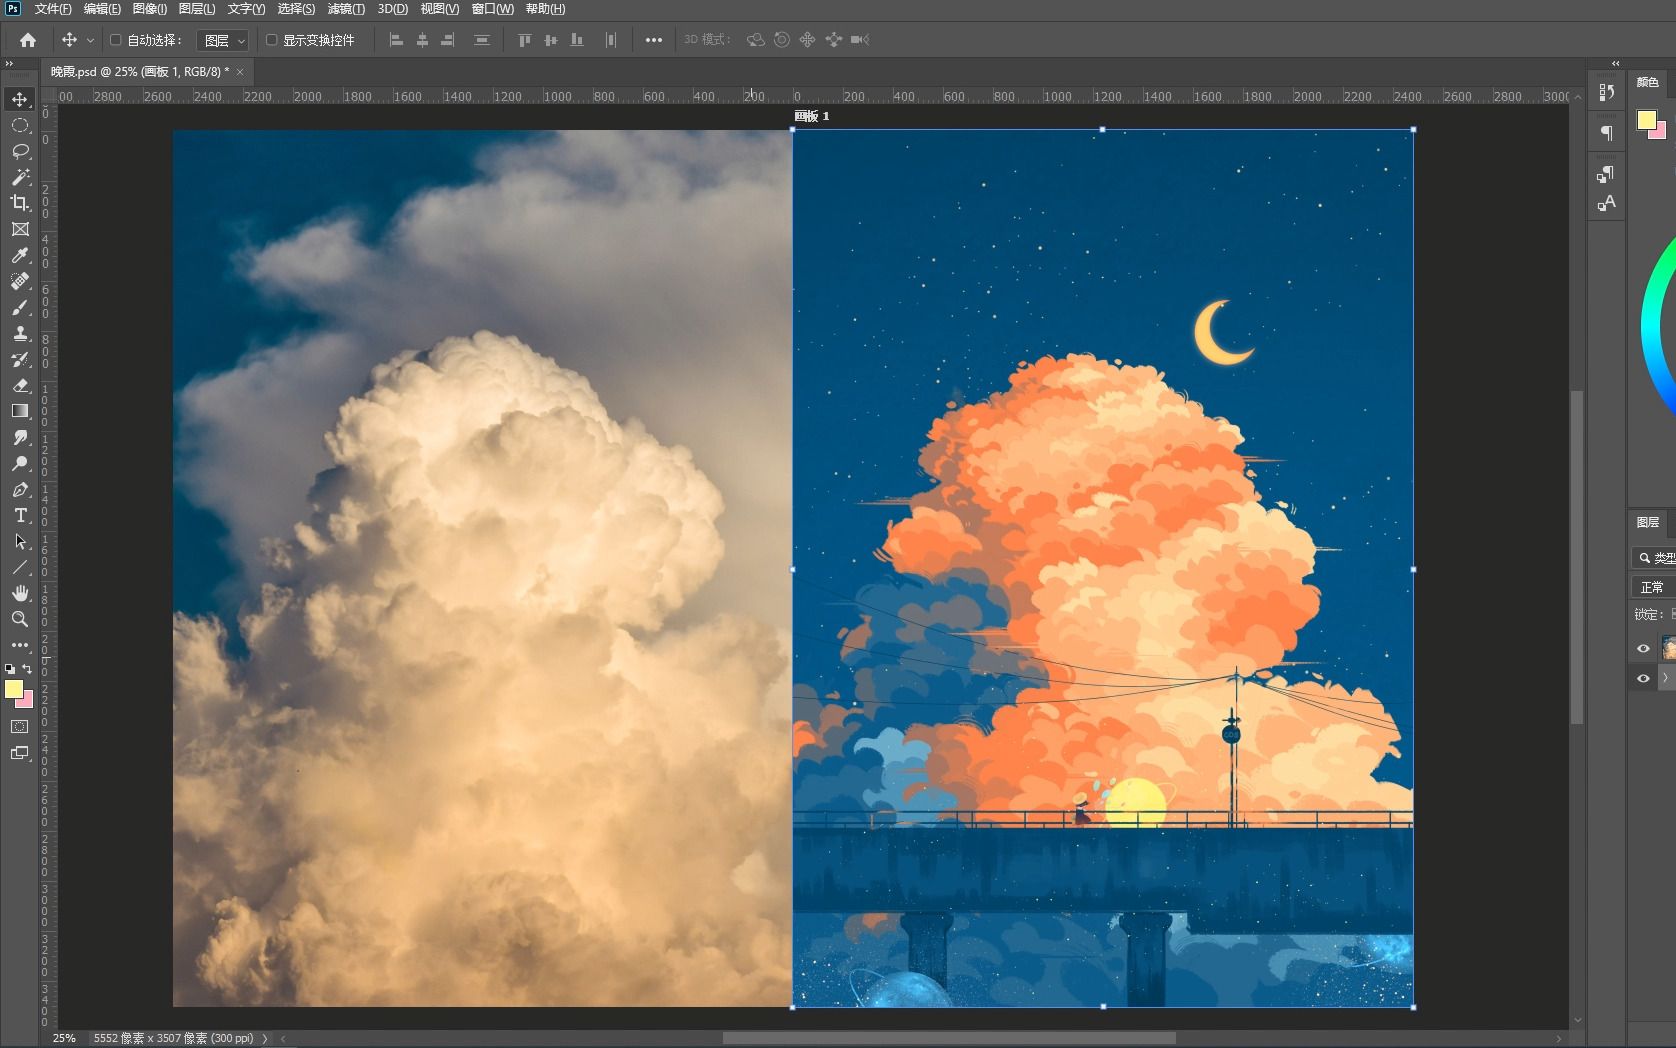Screen dimensions: 1676x1048
Task: Enable the 显示变换控件 checkbox
Action: 271,40
